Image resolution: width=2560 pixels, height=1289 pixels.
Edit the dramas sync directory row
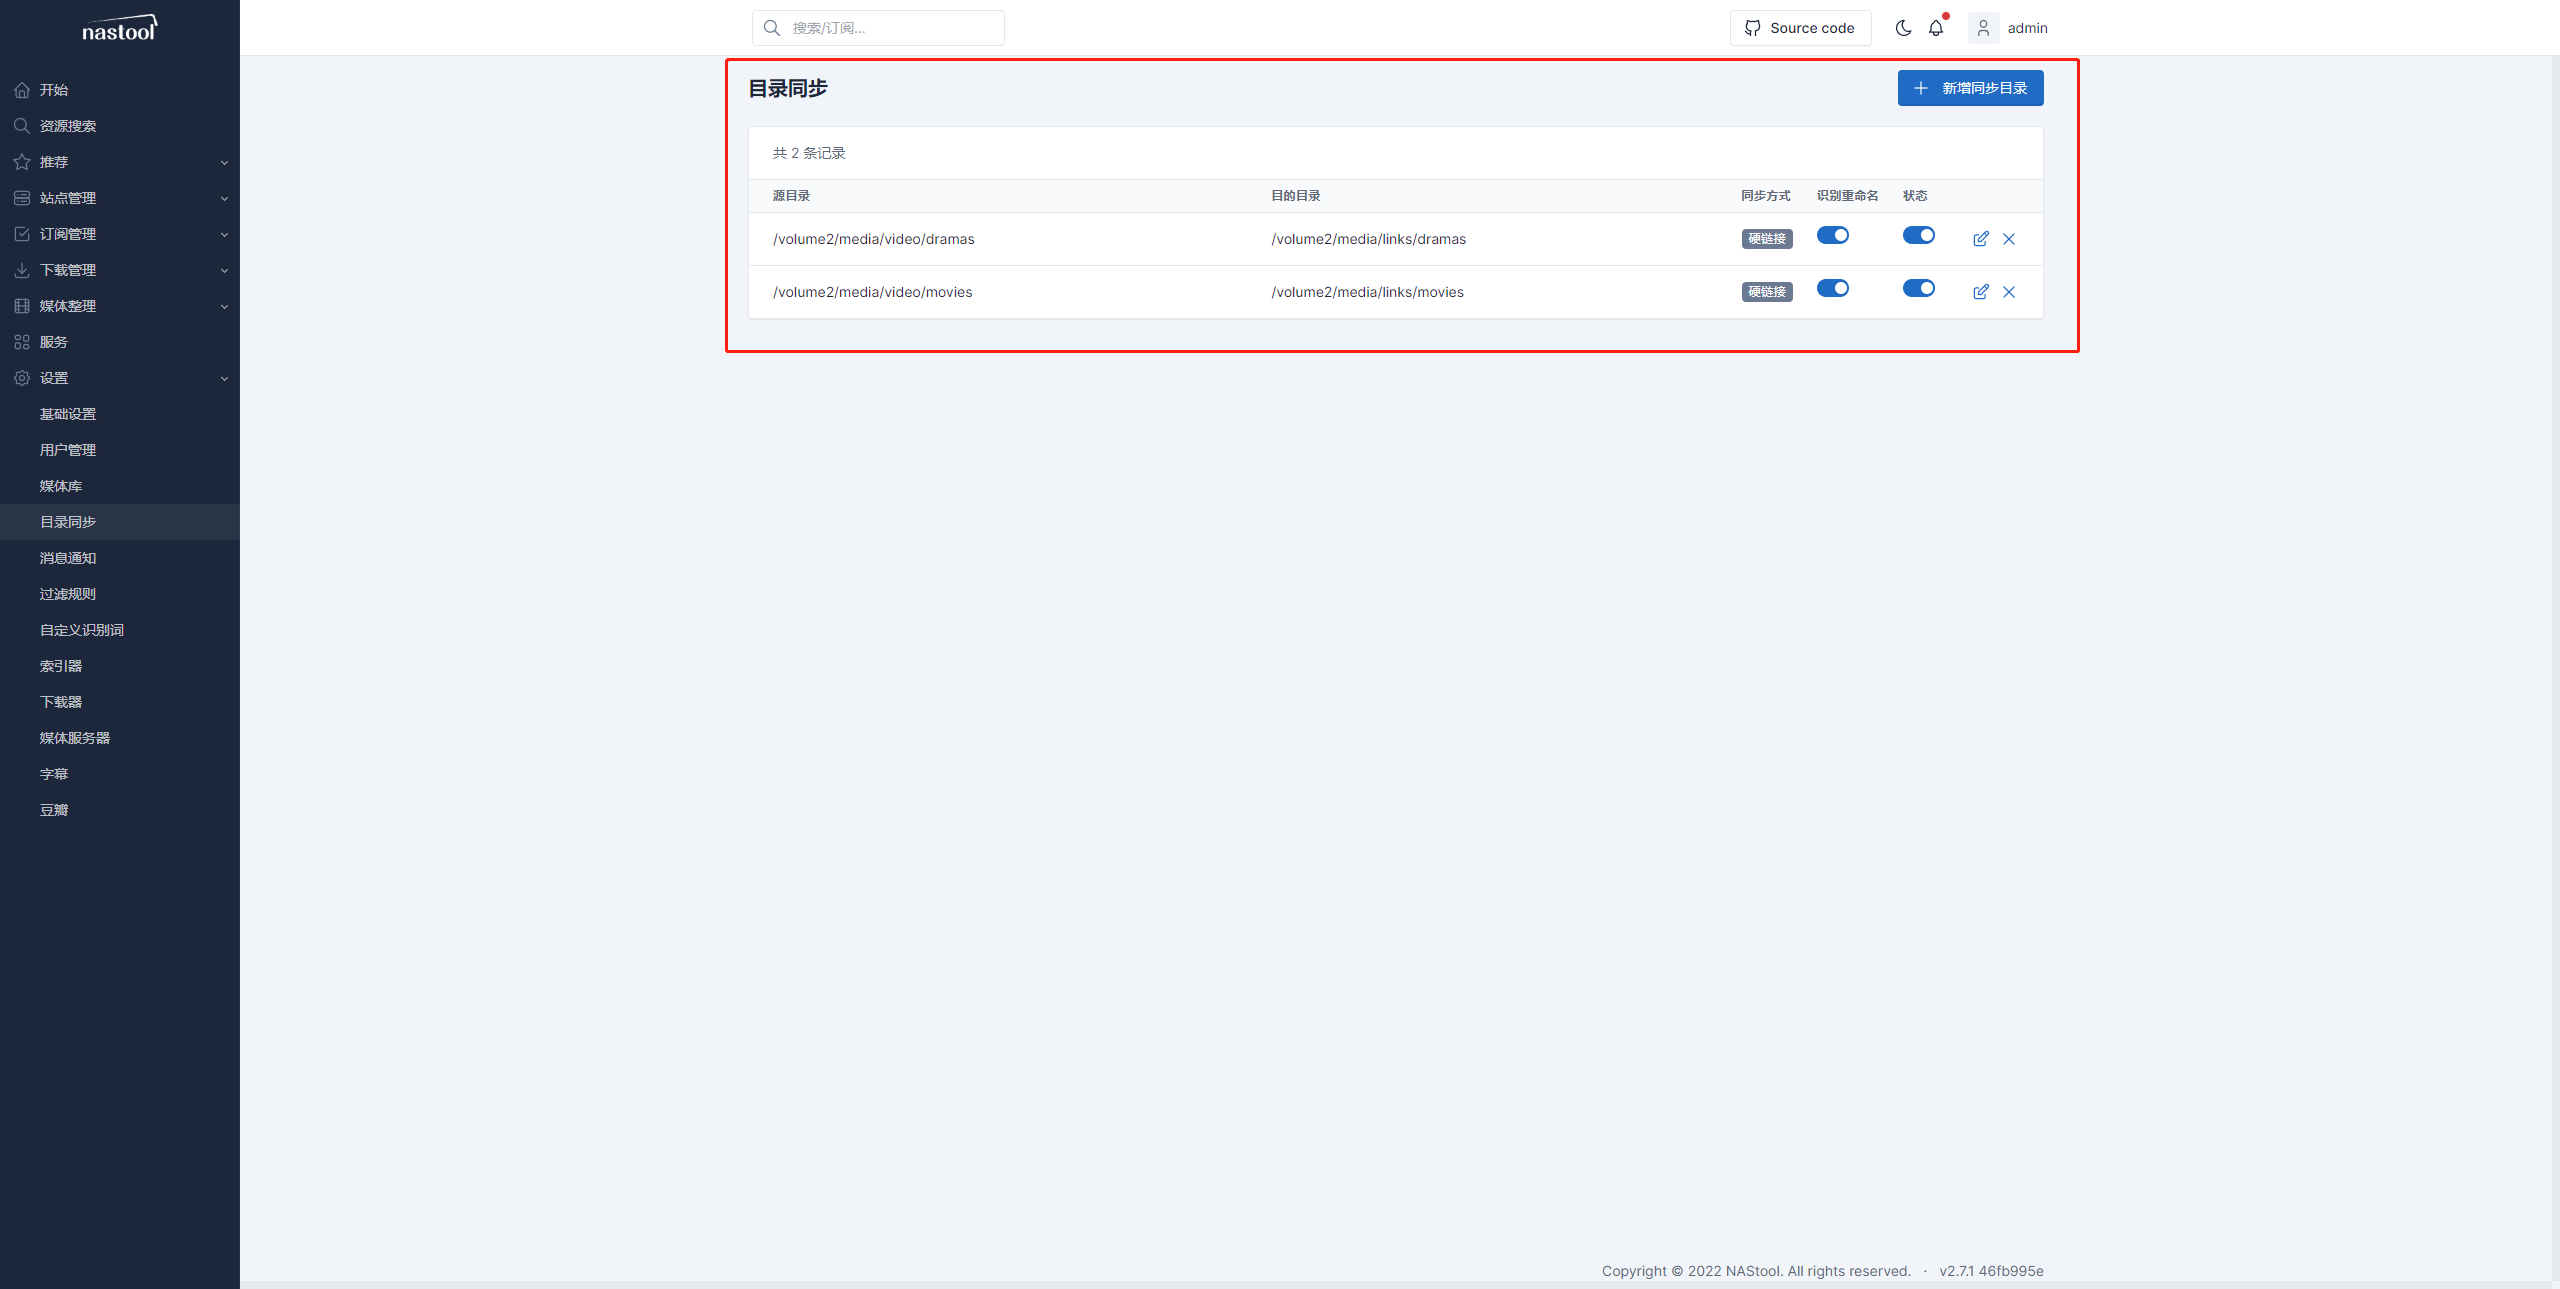point(1980,239)
